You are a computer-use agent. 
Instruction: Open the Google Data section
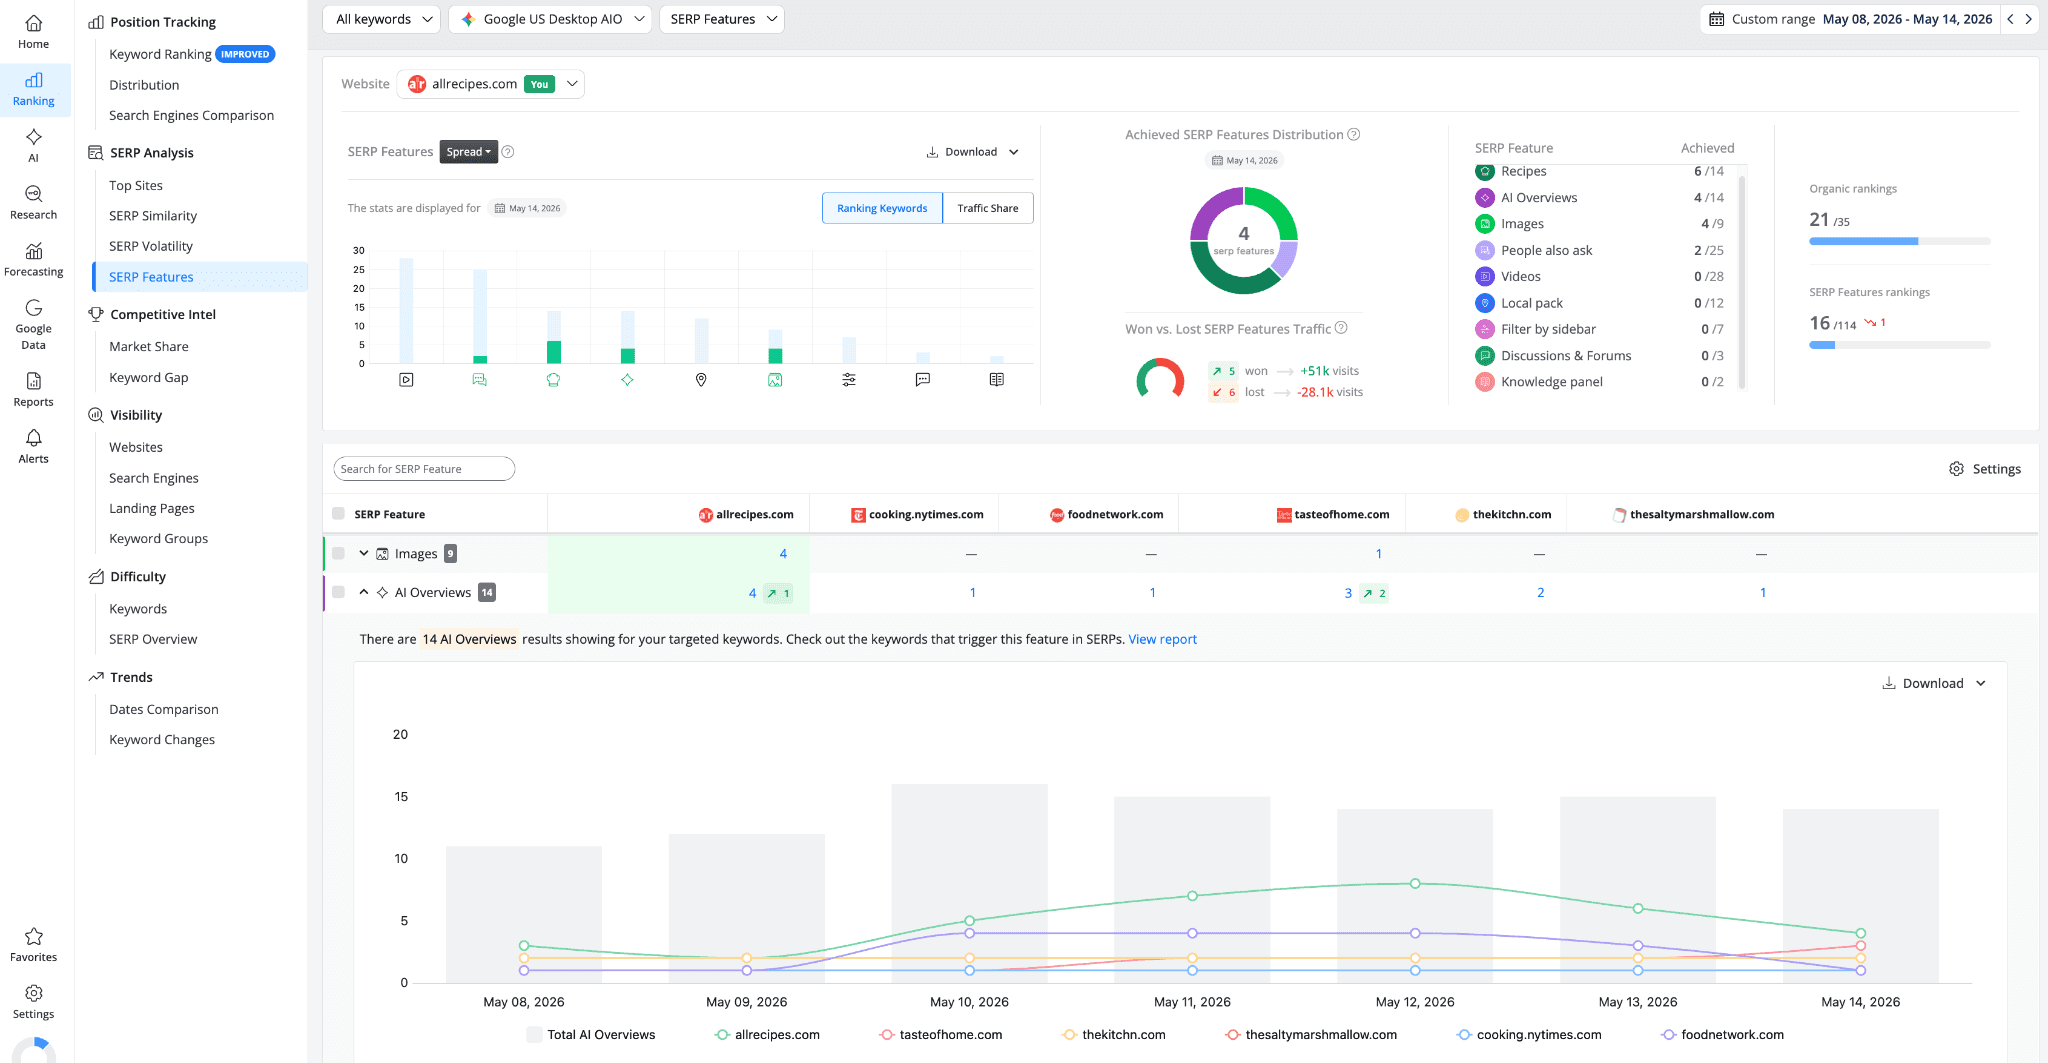click(33, 323)
